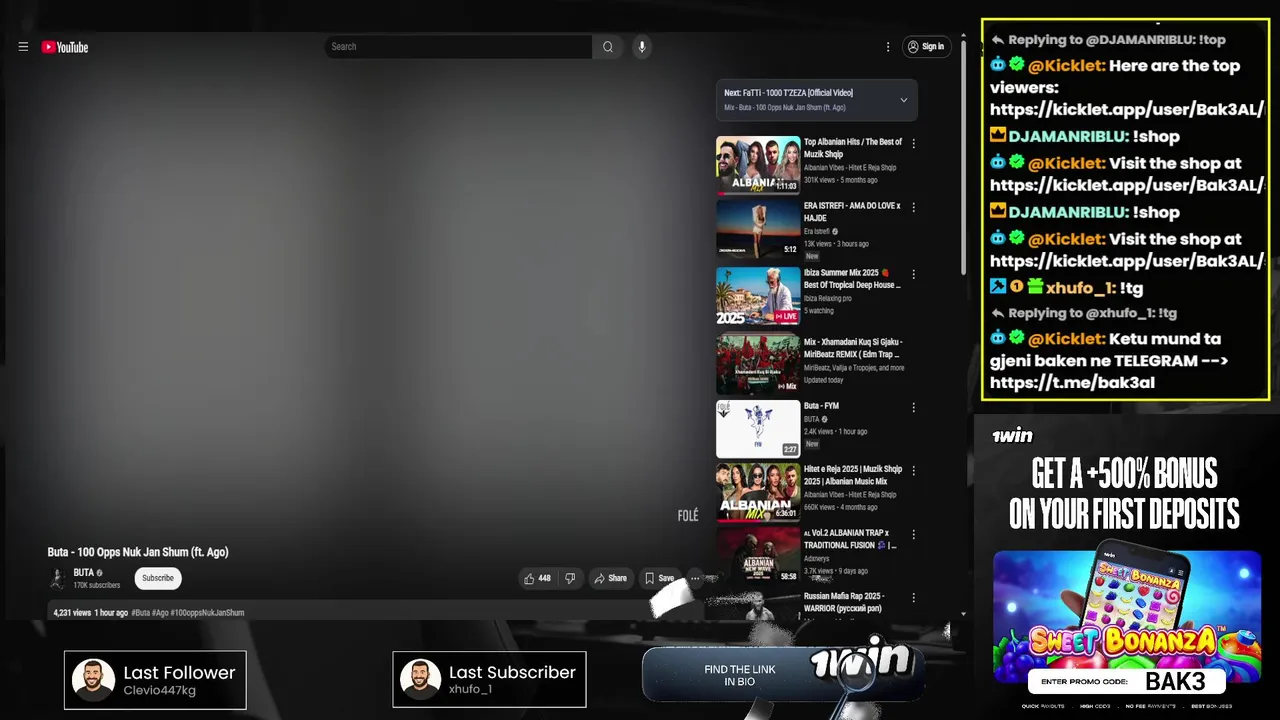Open Xhamadani Kuq Si Gjaku mix thumbnail
The height and width of the screenshot is (720, 1280).
(x=758, y=363)
